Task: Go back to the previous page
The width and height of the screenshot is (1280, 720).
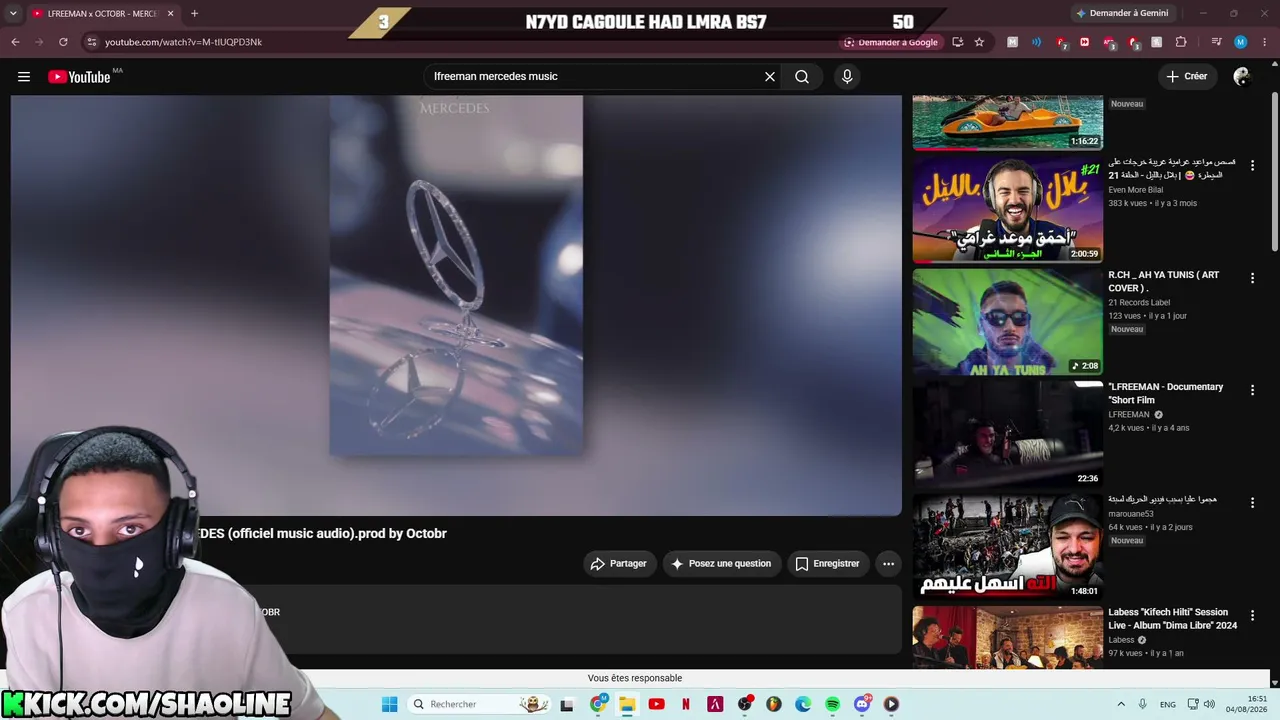Action: click(x=15, y=42)
